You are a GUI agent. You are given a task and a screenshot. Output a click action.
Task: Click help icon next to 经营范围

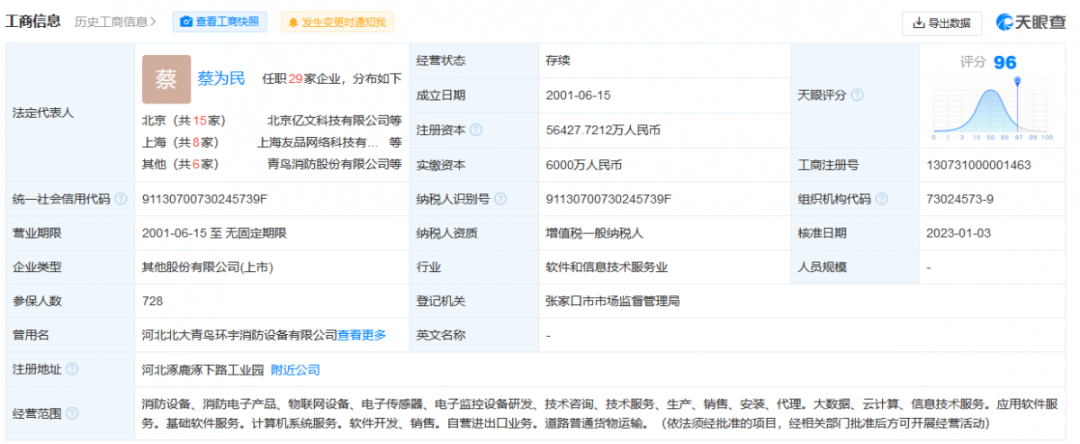[x=72, y=413]
